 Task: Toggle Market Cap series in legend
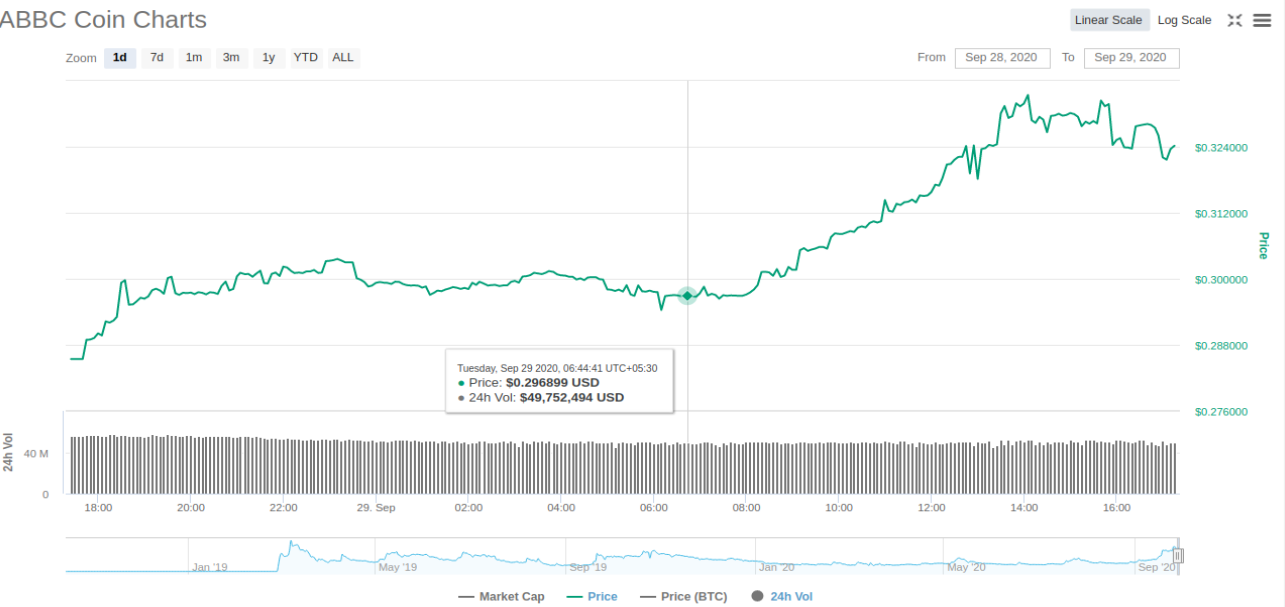point(501,597)
